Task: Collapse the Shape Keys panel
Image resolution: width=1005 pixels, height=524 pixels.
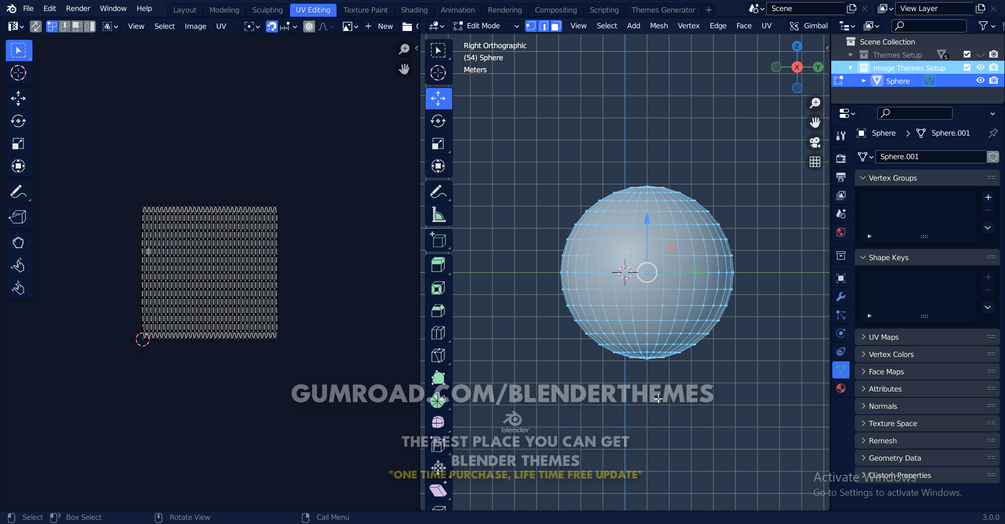Action: pyautogui.click(x=927, y=257)
